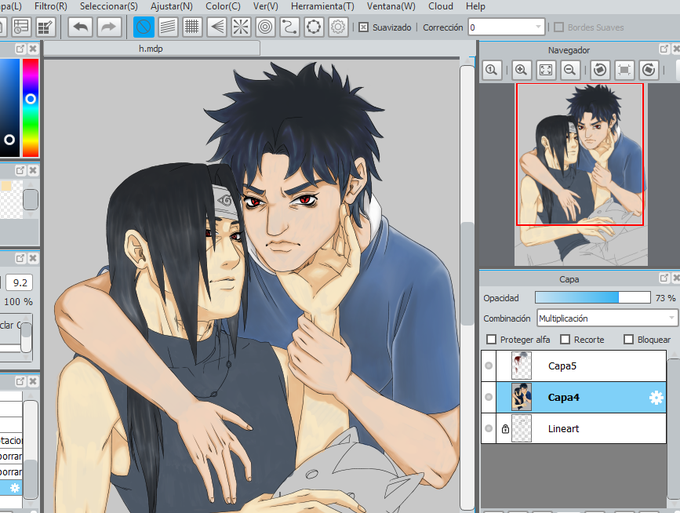The image size is (680, 513).
Task: Switch to the h.mdp document tab
Action: [x=151, y=49]
